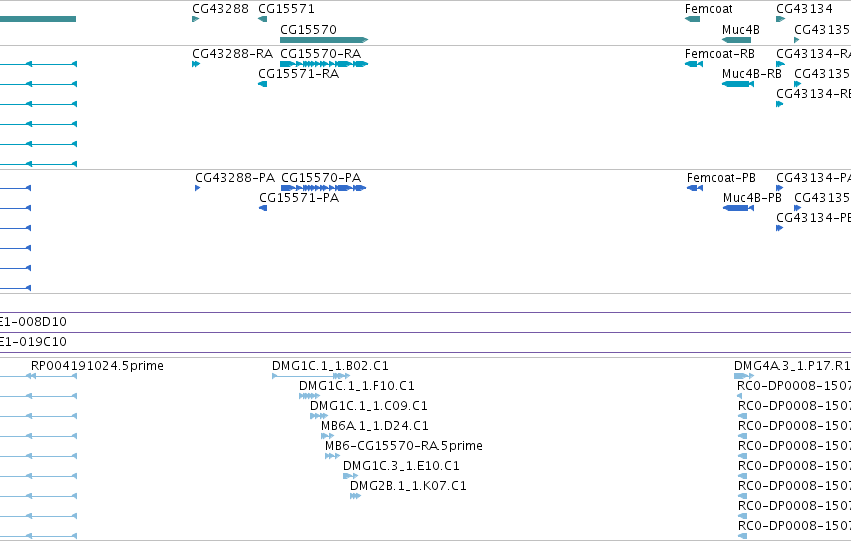Image resolution: width=851 pixels, height=541 pixels.
Task: Select the CG15570-RA transcript label
Action: coord(320,54)
